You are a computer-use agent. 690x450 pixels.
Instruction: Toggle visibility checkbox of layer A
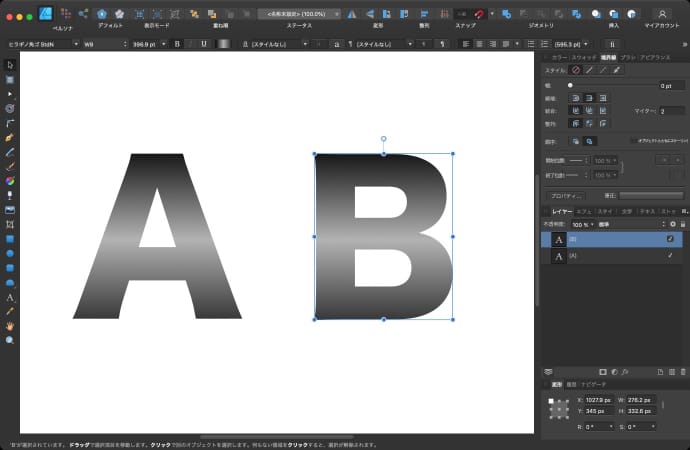670,257
